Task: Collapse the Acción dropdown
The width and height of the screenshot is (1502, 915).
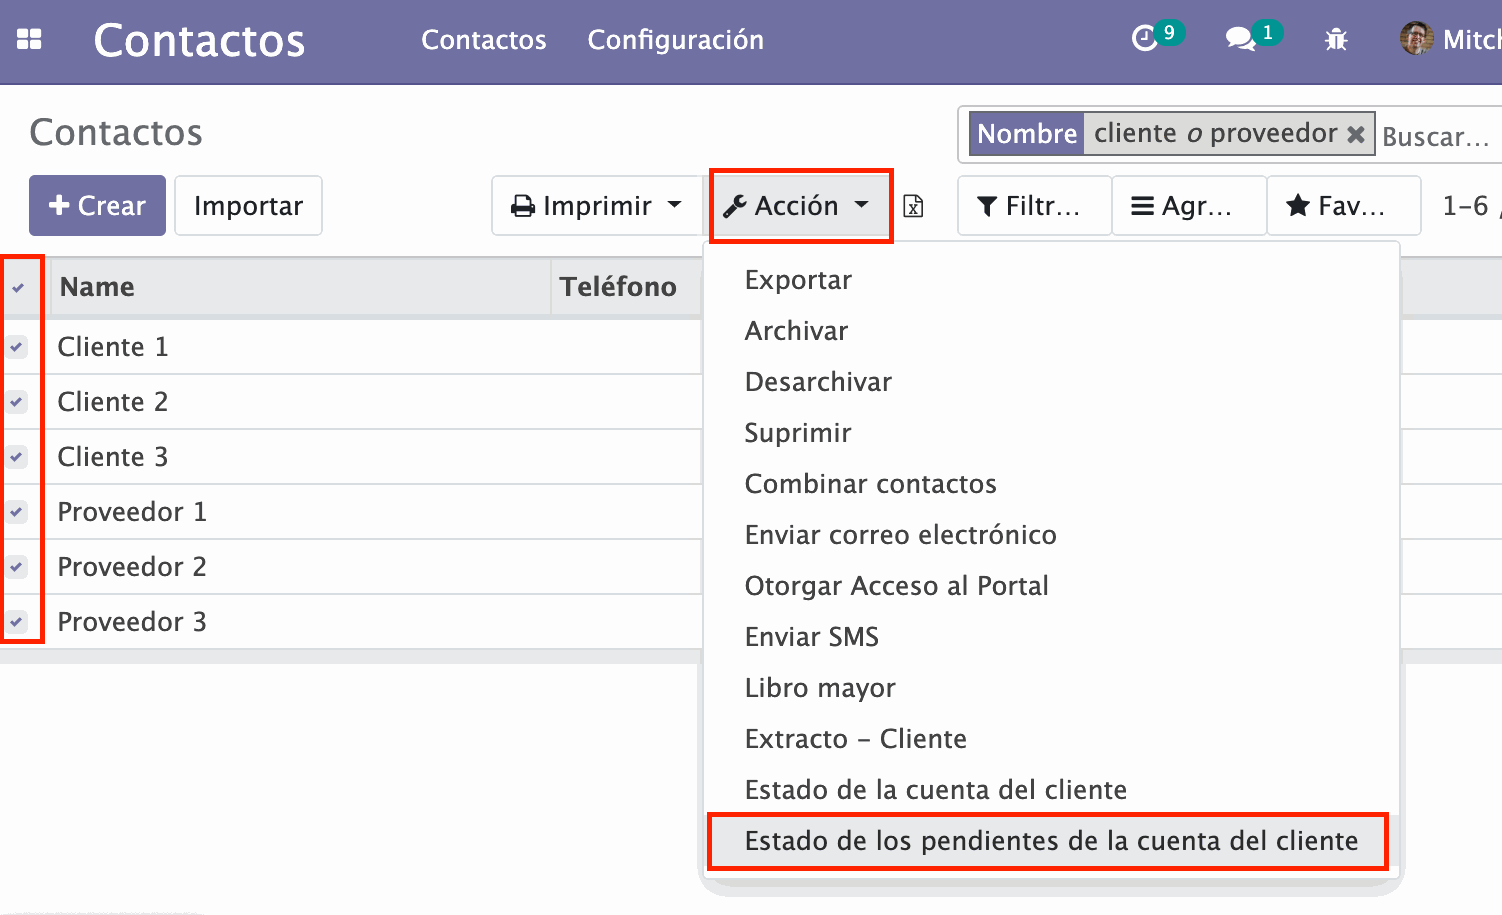Action: point(798,206)
